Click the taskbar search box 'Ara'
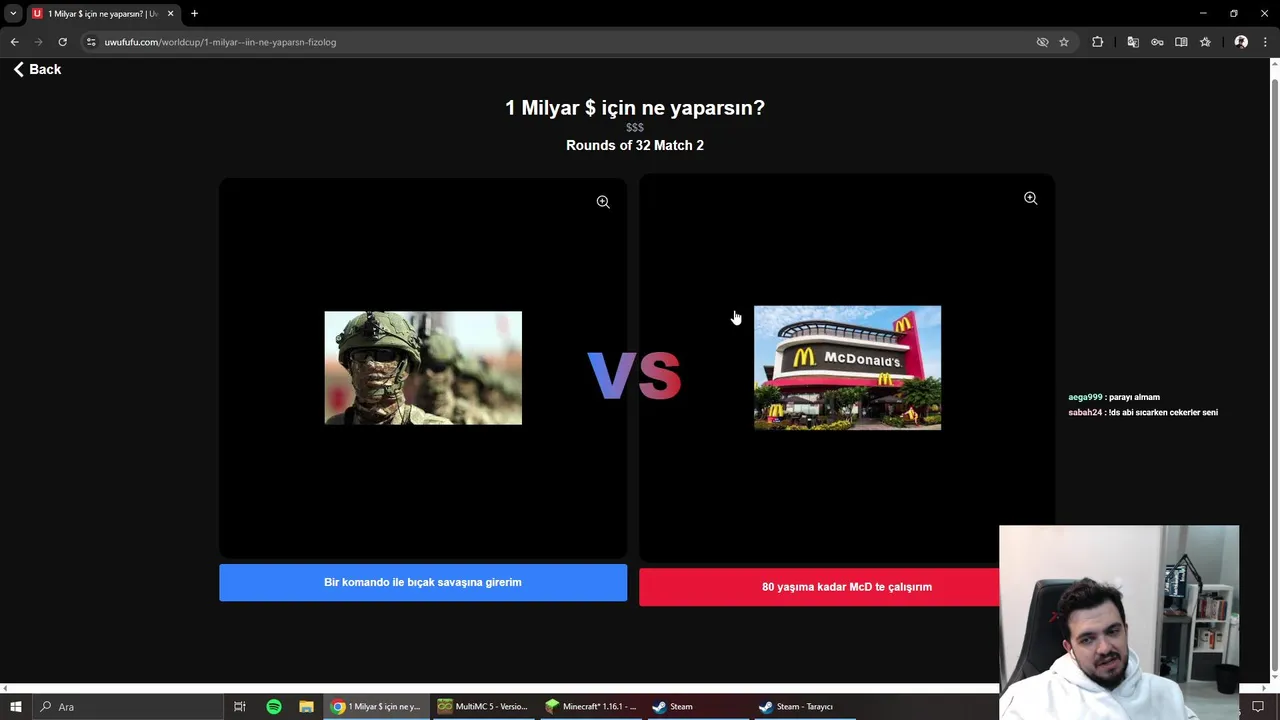The height and width of the screenshot is (720, 1280). click(x=128, y=706)
